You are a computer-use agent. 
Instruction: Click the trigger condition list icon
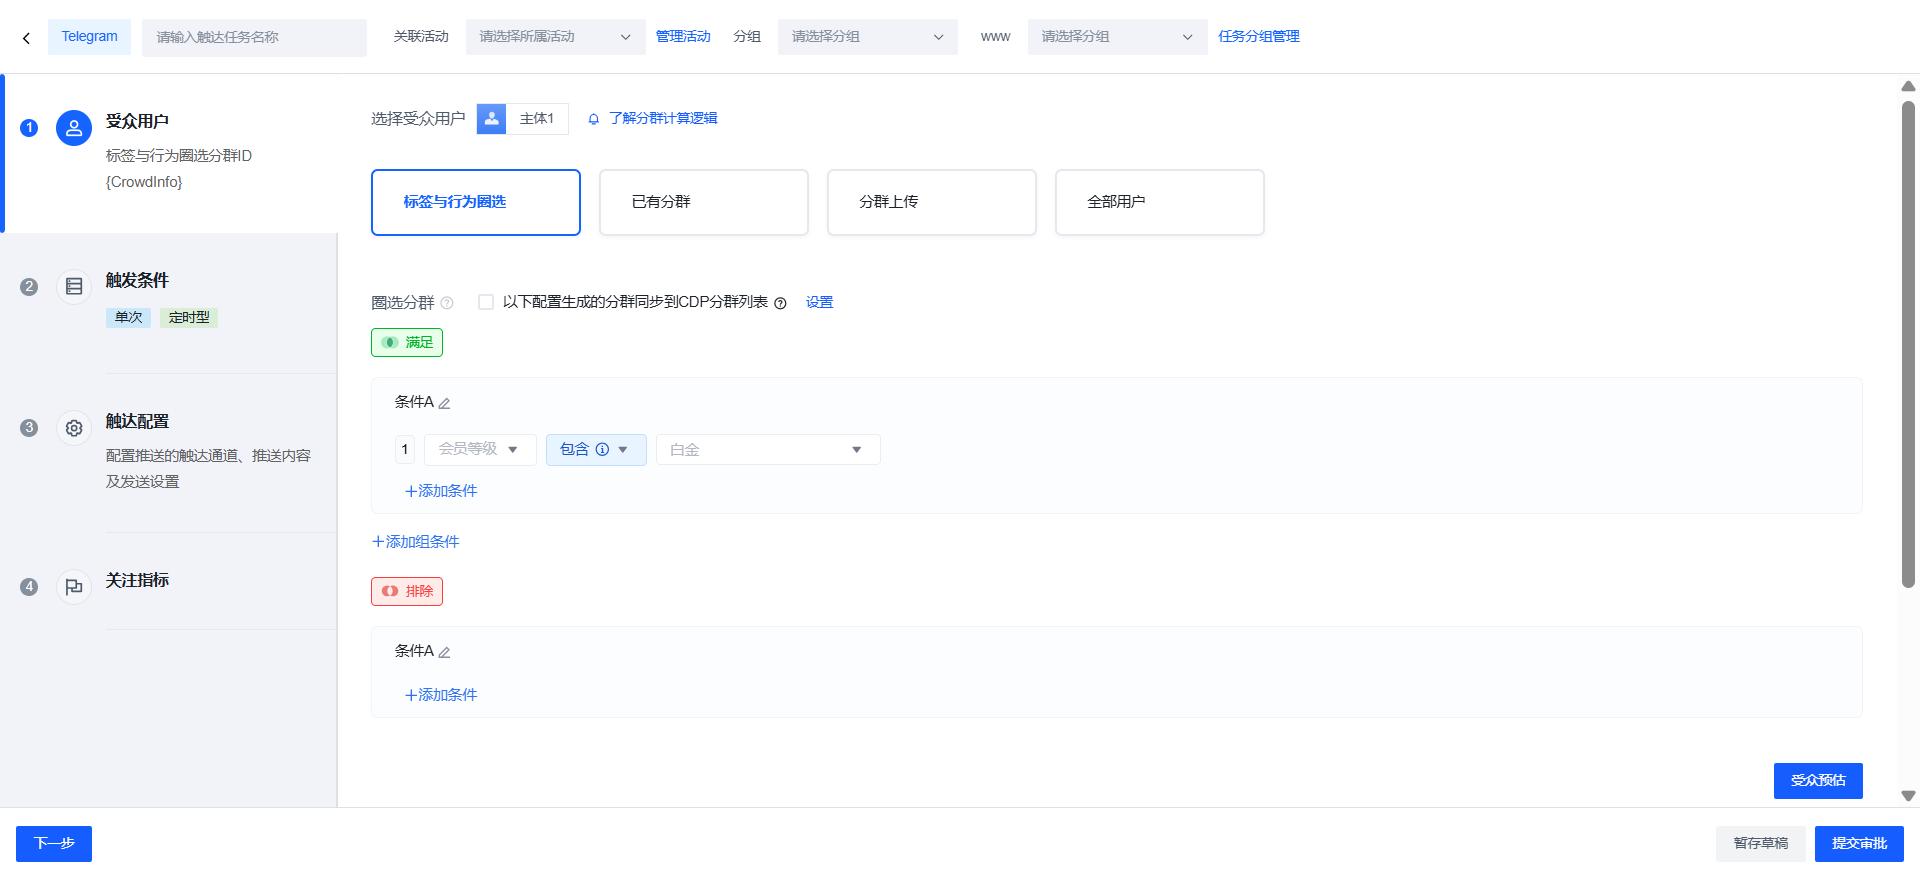point(74,287)
